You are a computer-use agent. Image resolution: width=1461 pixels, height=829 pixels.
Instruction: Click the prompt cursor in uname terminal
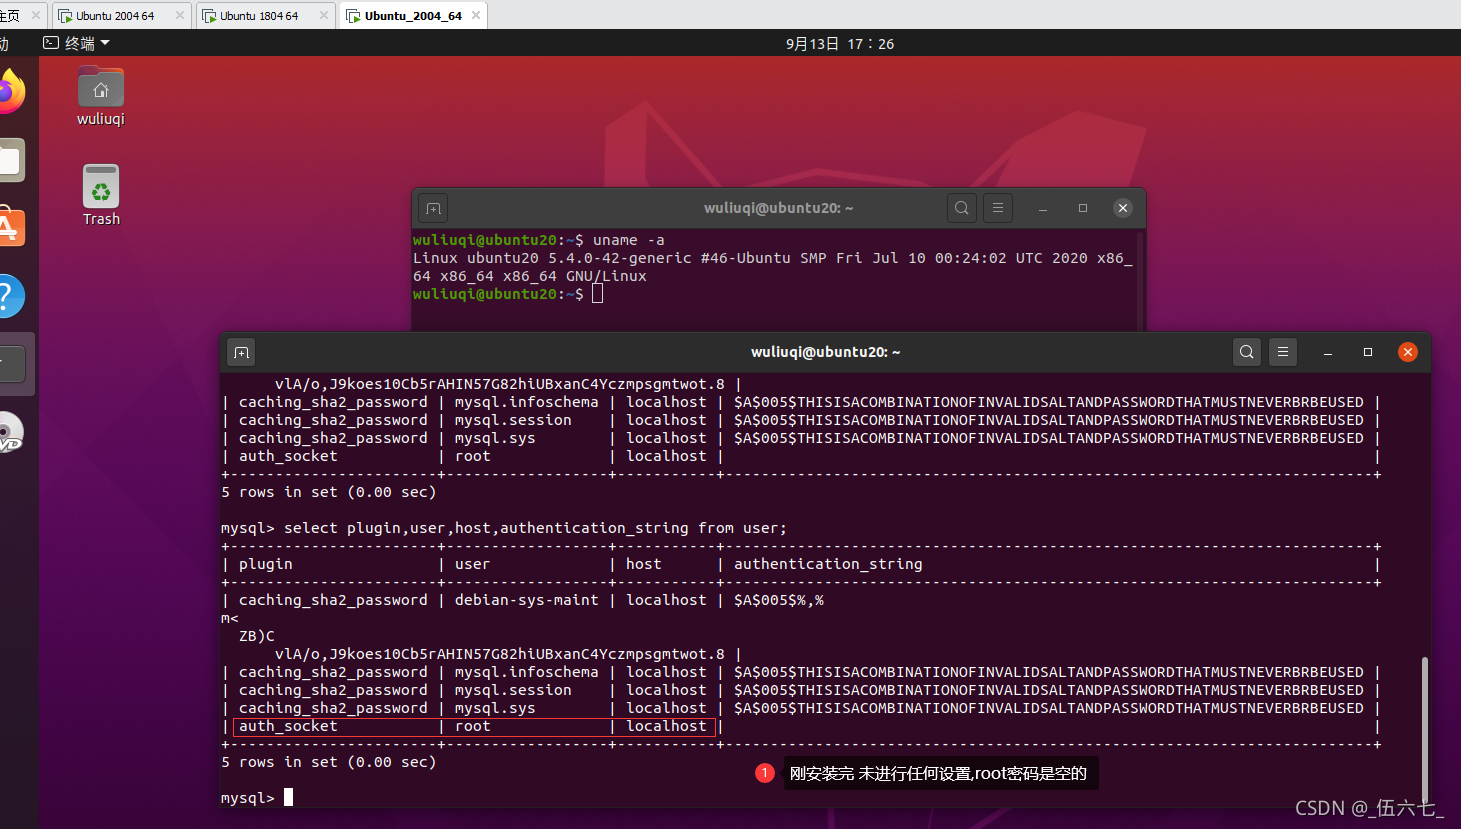597,293
